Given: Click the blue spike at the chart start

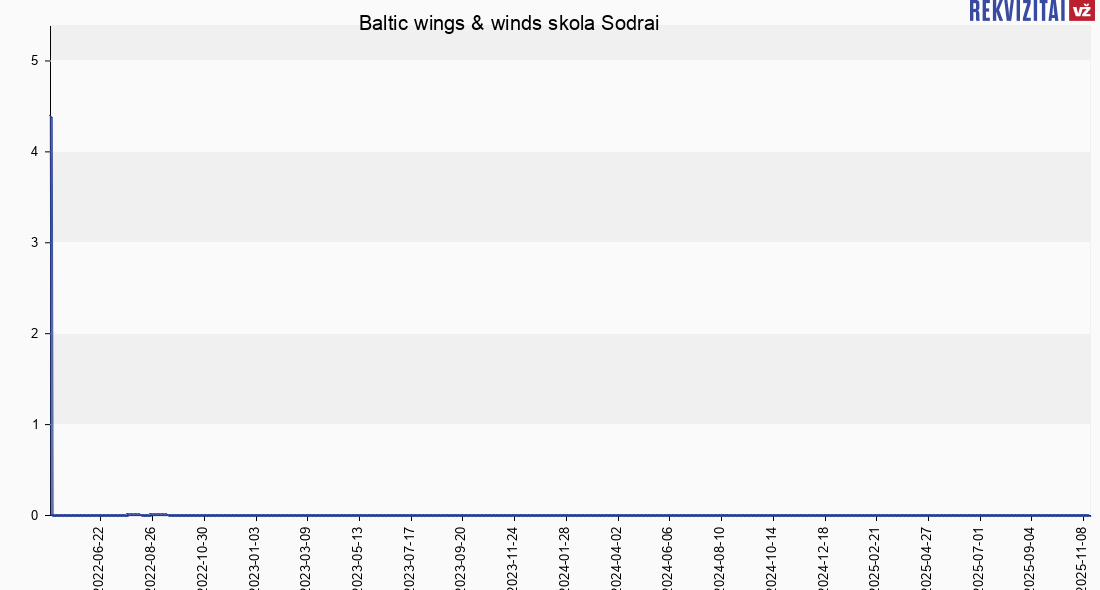Looking at the screenshot, I should coord(51,300).
